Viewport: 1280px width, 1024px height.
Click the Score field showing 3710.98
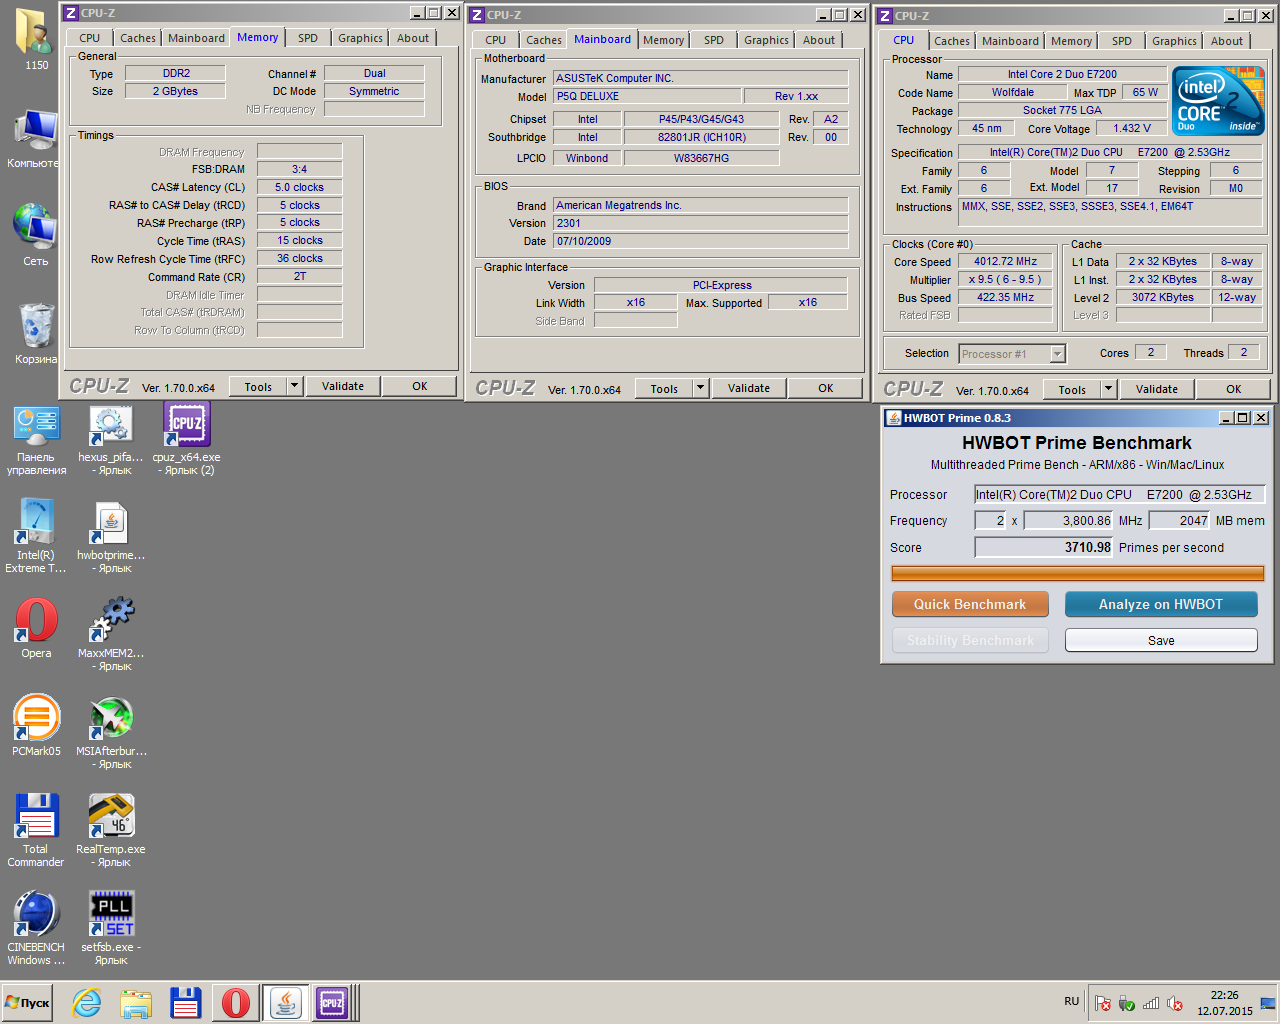(1044, 547)
